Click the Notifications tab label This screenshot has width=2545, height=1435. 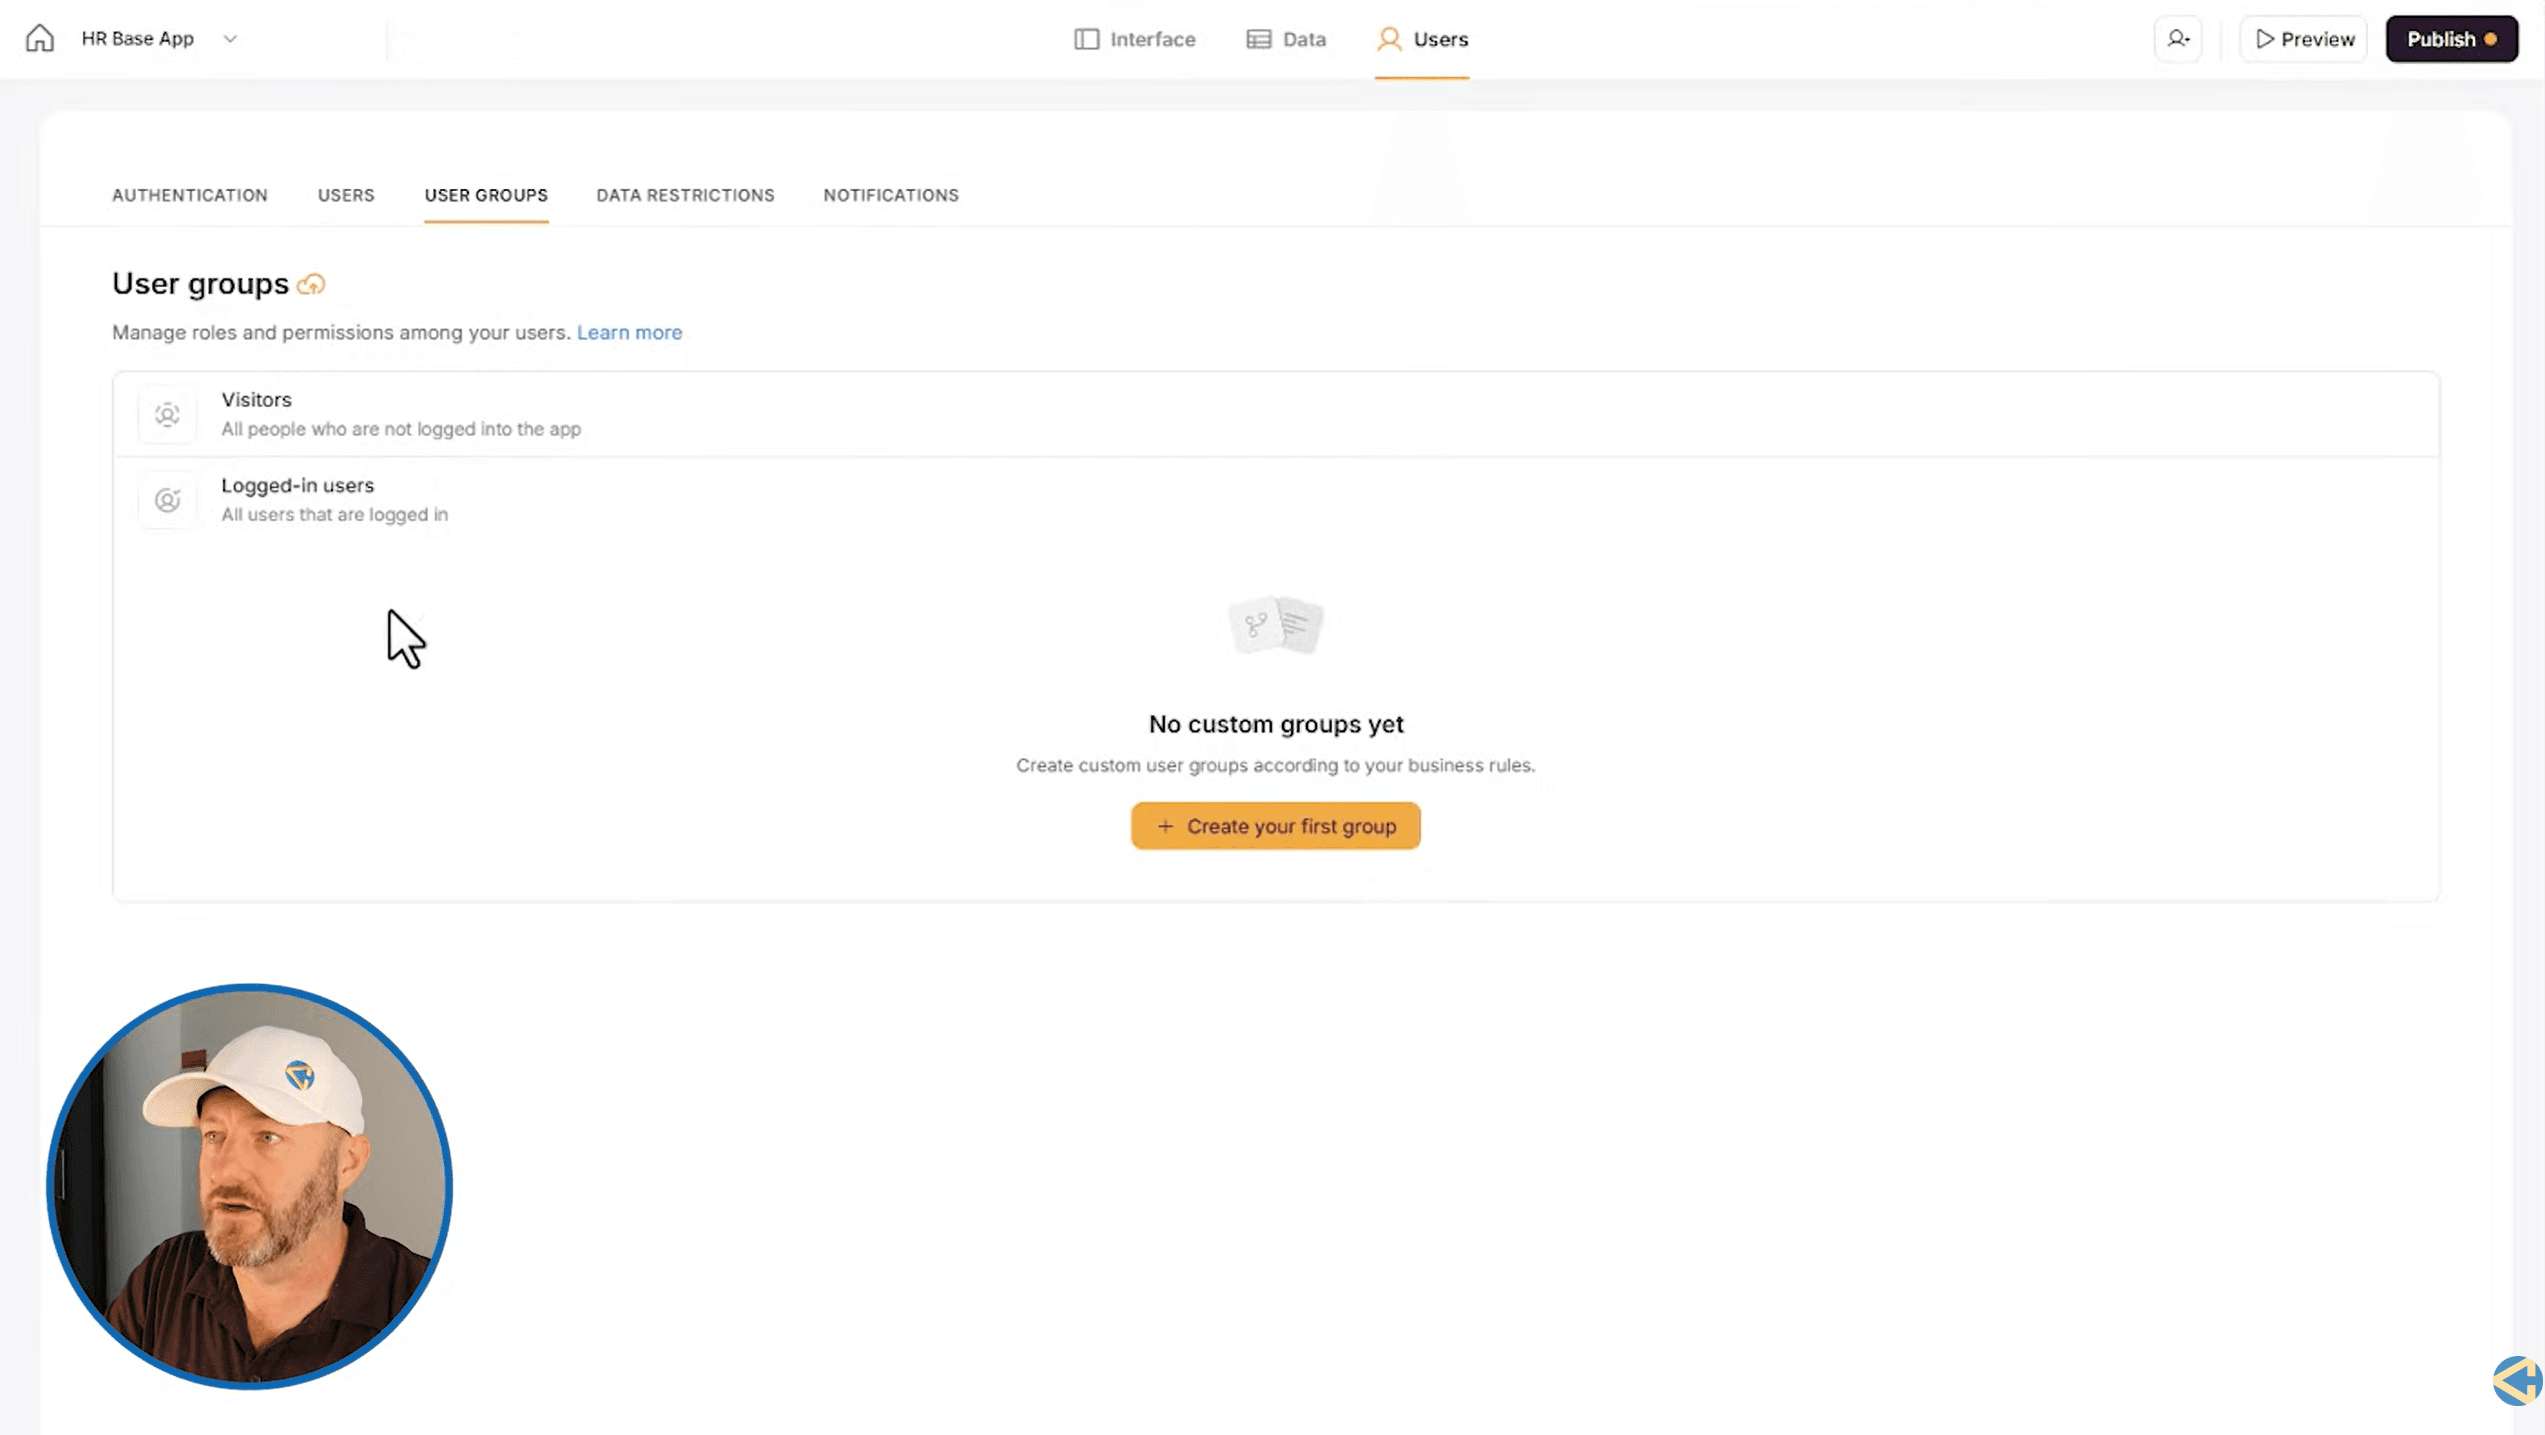point(890,195)
